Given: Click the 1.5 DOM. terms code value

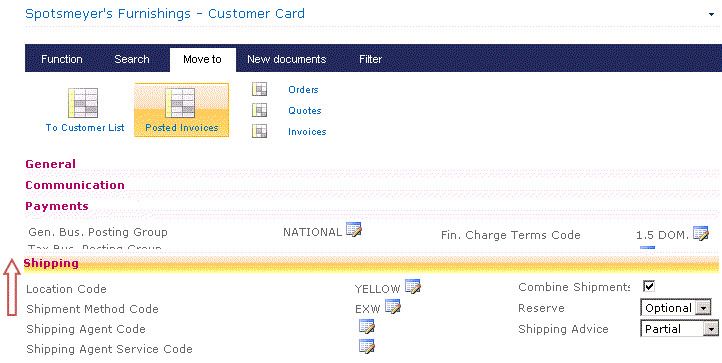Looking at the screenshot, I should pos(662,235).
